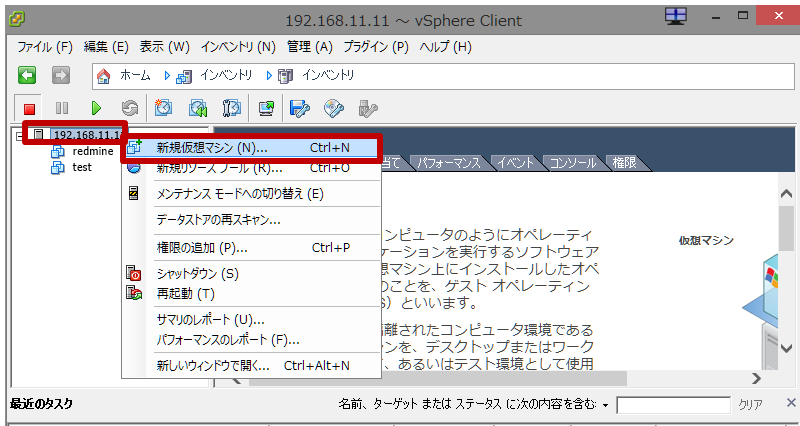Open the インベントリ (N) menu

tap(238, 47)
